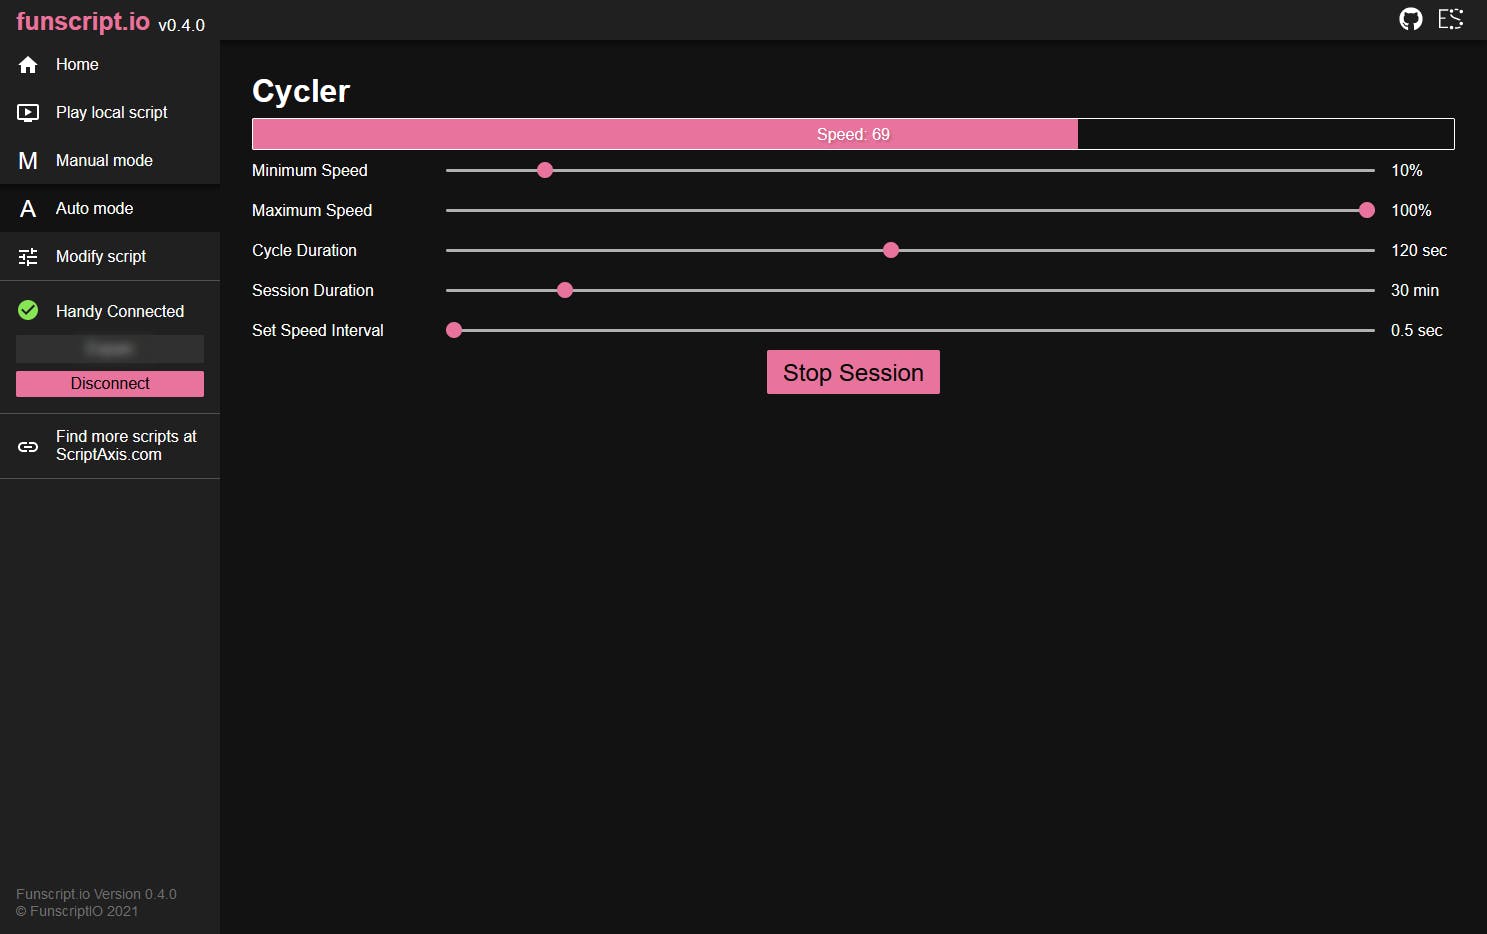This screenshot has height=934, width=1487.
Task: Click the Manual mode M icon
Action: pyautogui.click(x=28, y=161)
